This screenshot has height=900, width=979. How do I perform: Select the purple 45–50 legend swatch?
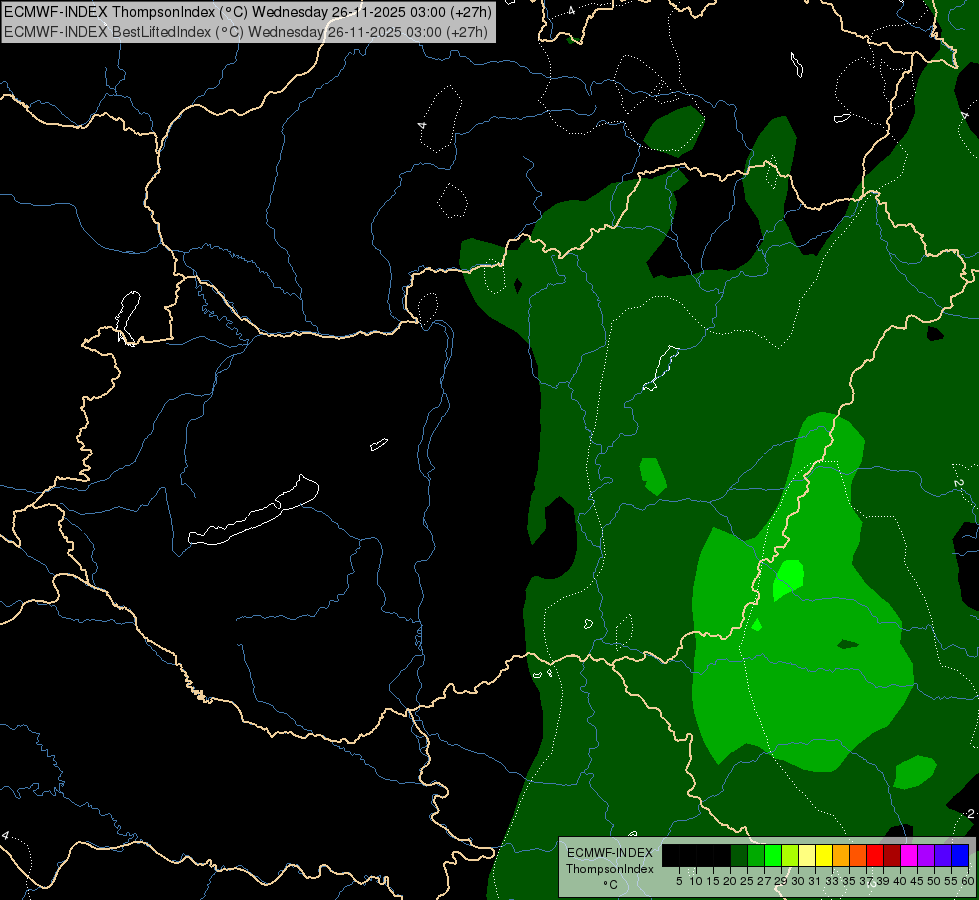[x=926, y=856]
